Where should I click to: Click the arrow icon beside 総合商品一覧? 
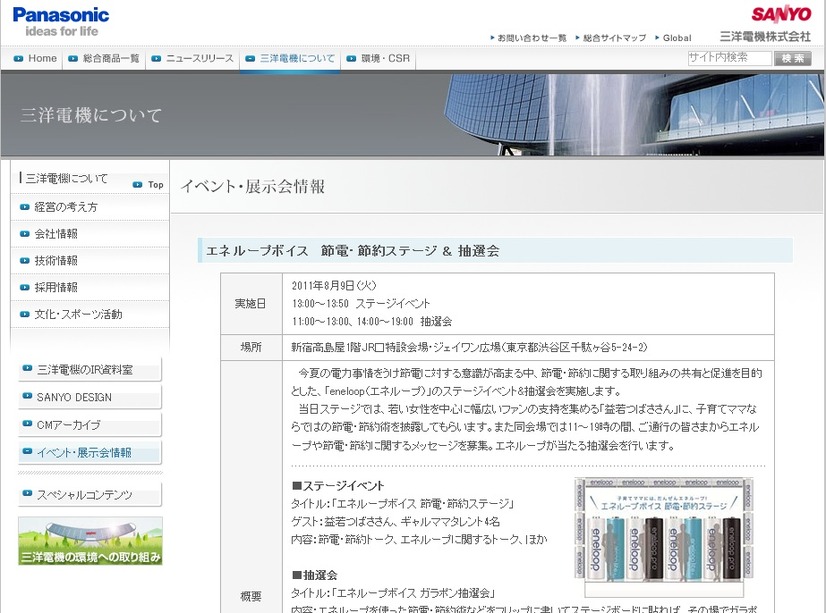pyautogui.click(x=73, y=58)
